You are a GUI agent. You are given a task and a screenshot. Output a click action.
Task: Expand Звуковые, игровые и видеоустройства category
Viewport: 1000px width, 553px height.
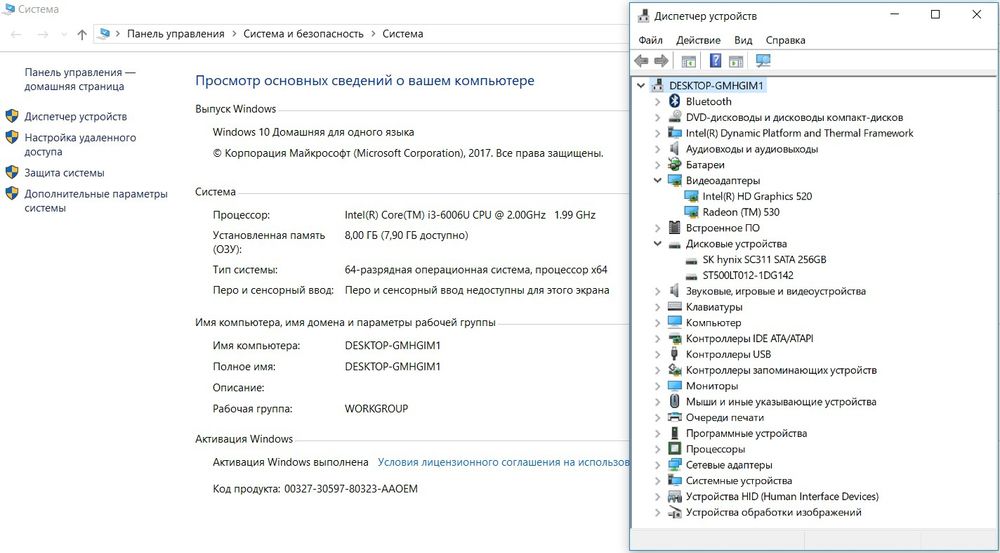pos(658,291)
